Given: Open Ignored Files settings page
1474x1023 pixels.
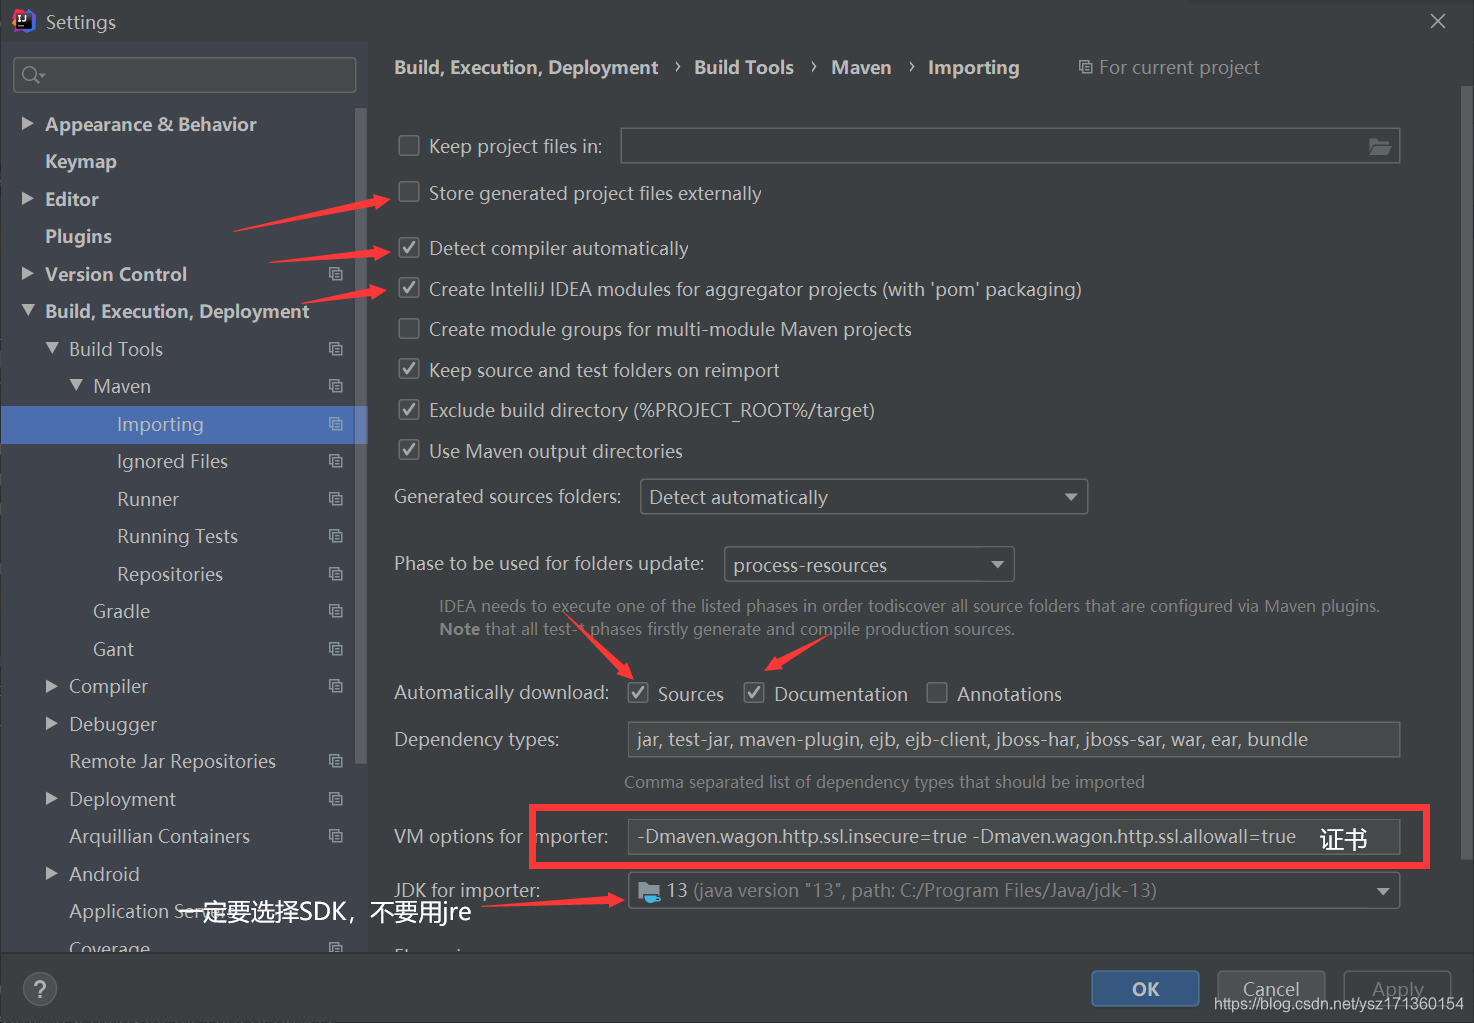Looking at the screenshot, I should click(x=172, y=461).
